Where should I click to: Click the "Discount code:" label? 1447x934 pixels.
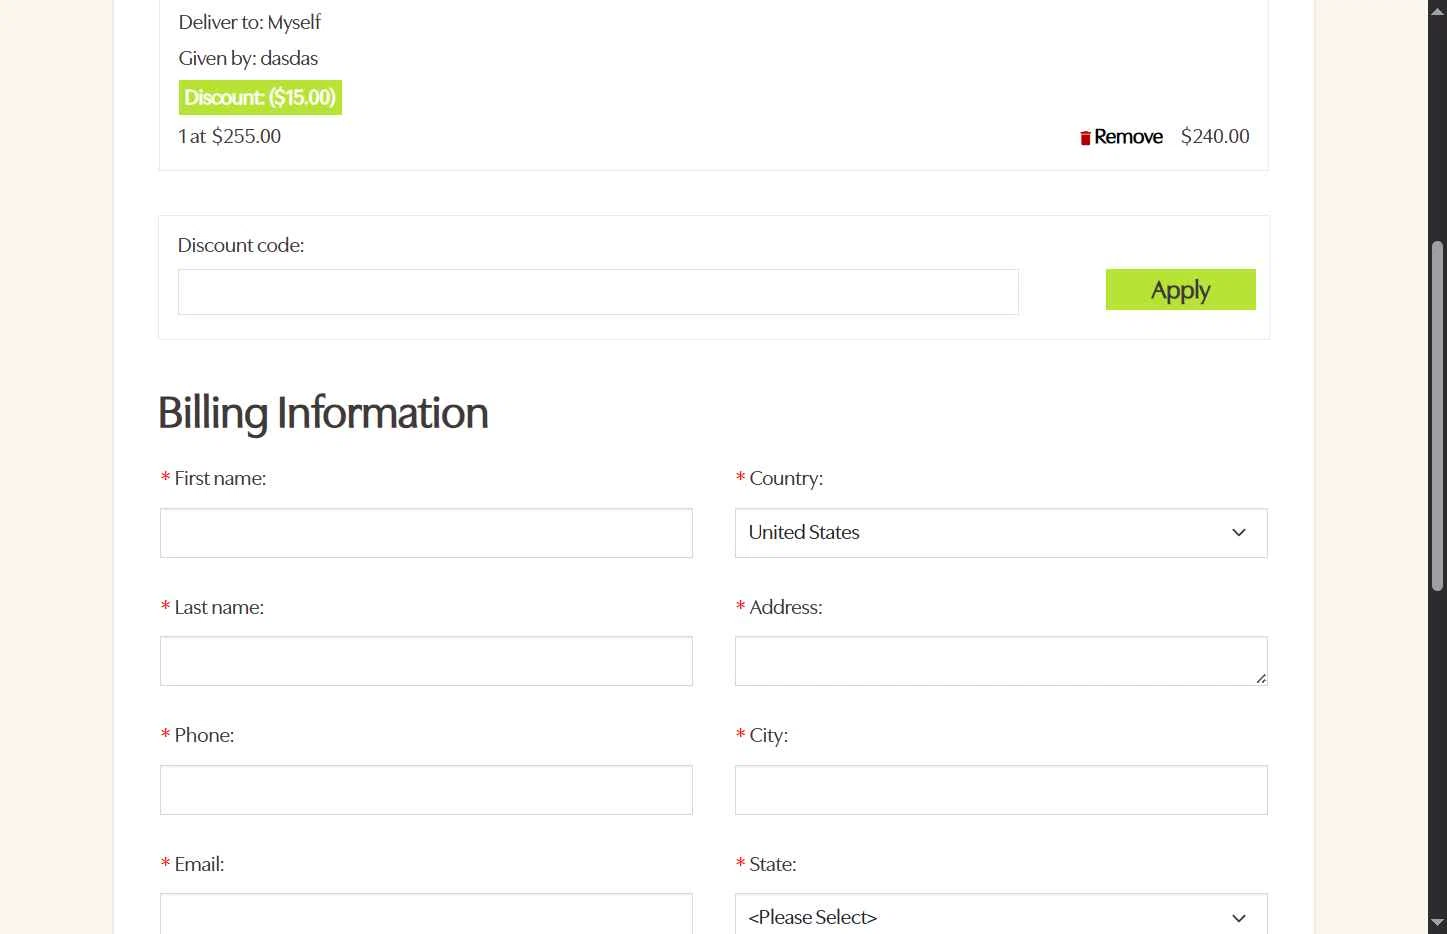pyautogui.click(x=241, y=245)
